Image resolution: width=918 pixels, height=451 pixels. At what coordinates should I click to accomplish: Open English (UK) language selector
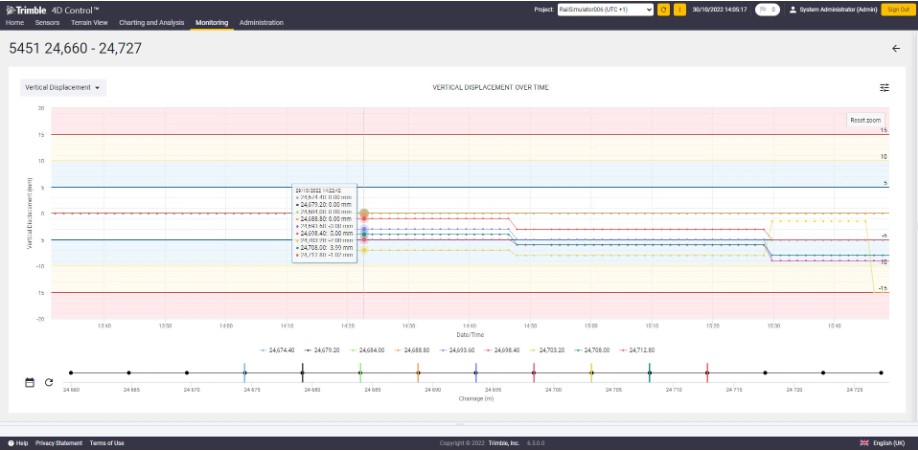[883, 443]
